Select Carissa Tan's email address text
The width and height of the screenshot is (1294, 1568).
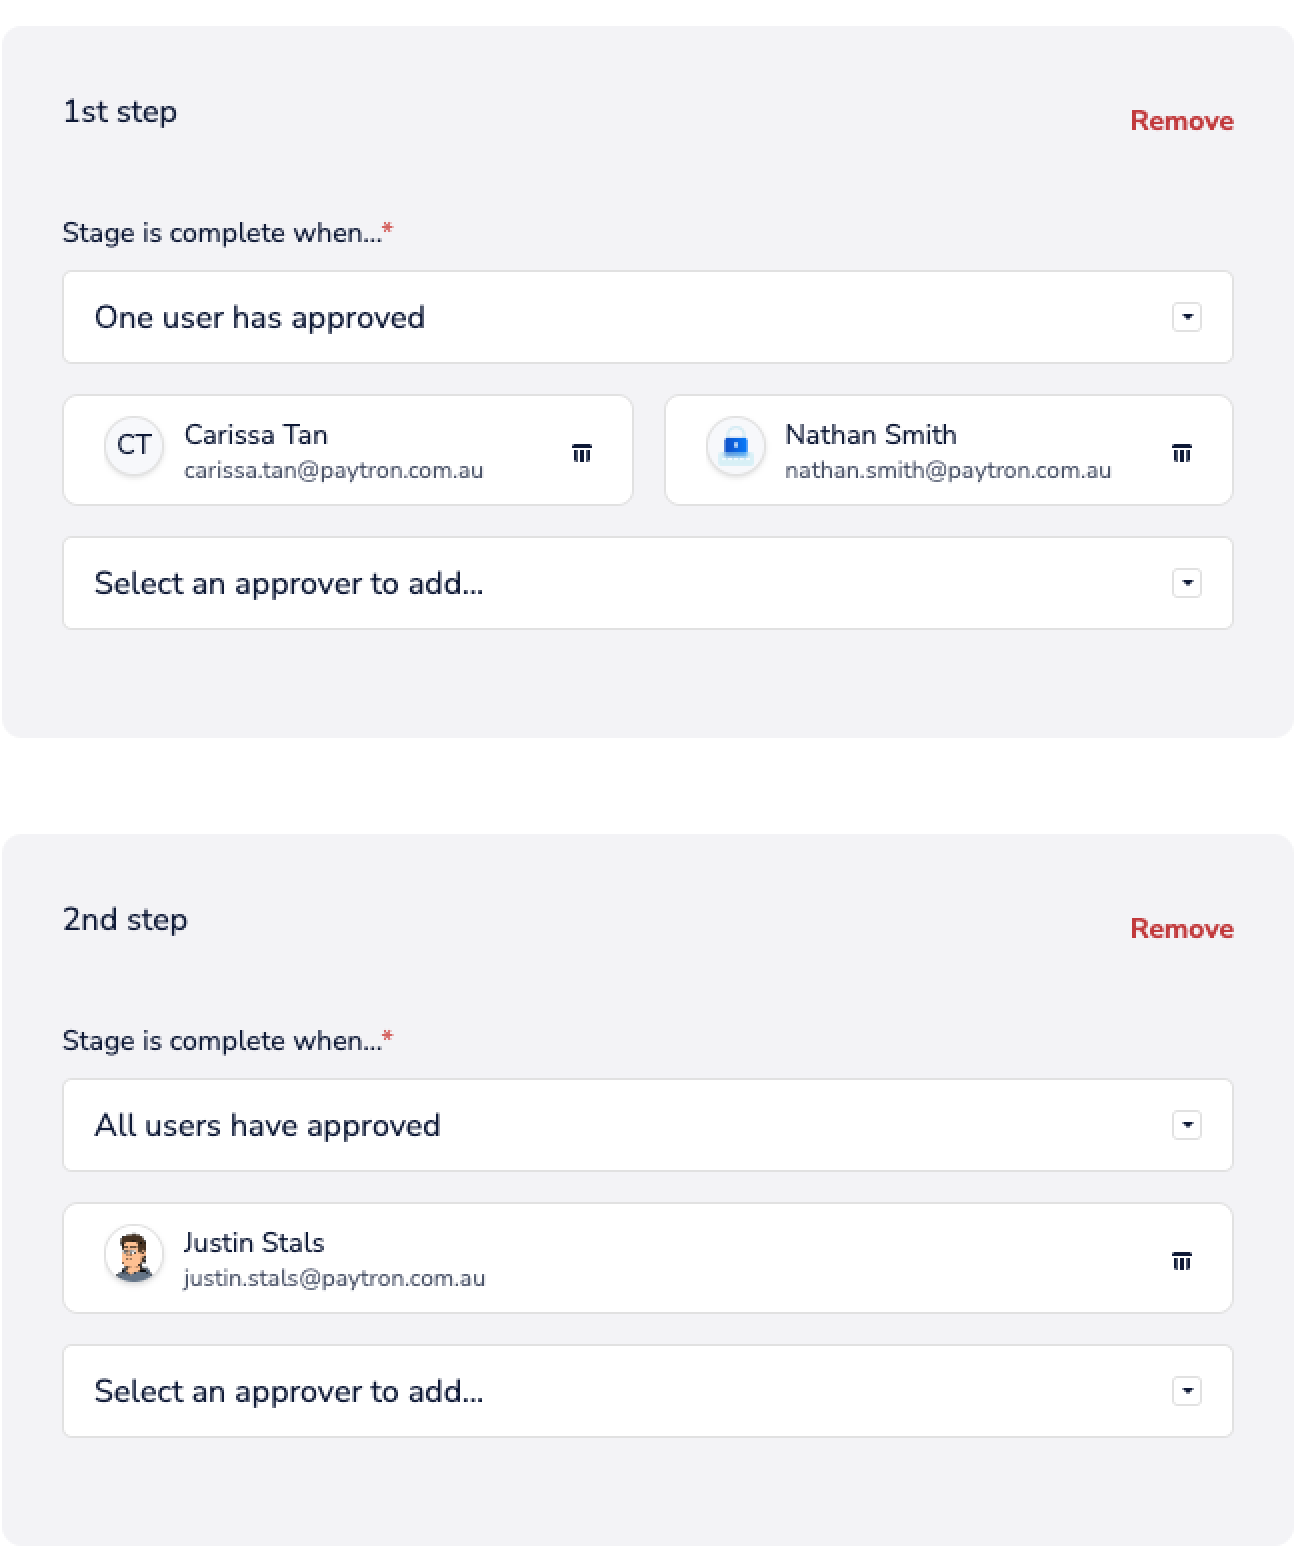click(333, 470)
